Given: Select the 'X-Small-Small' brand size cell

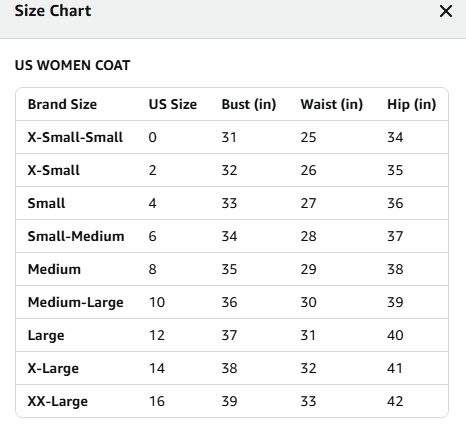Looking at the screenshot, I should coord(75,137).
